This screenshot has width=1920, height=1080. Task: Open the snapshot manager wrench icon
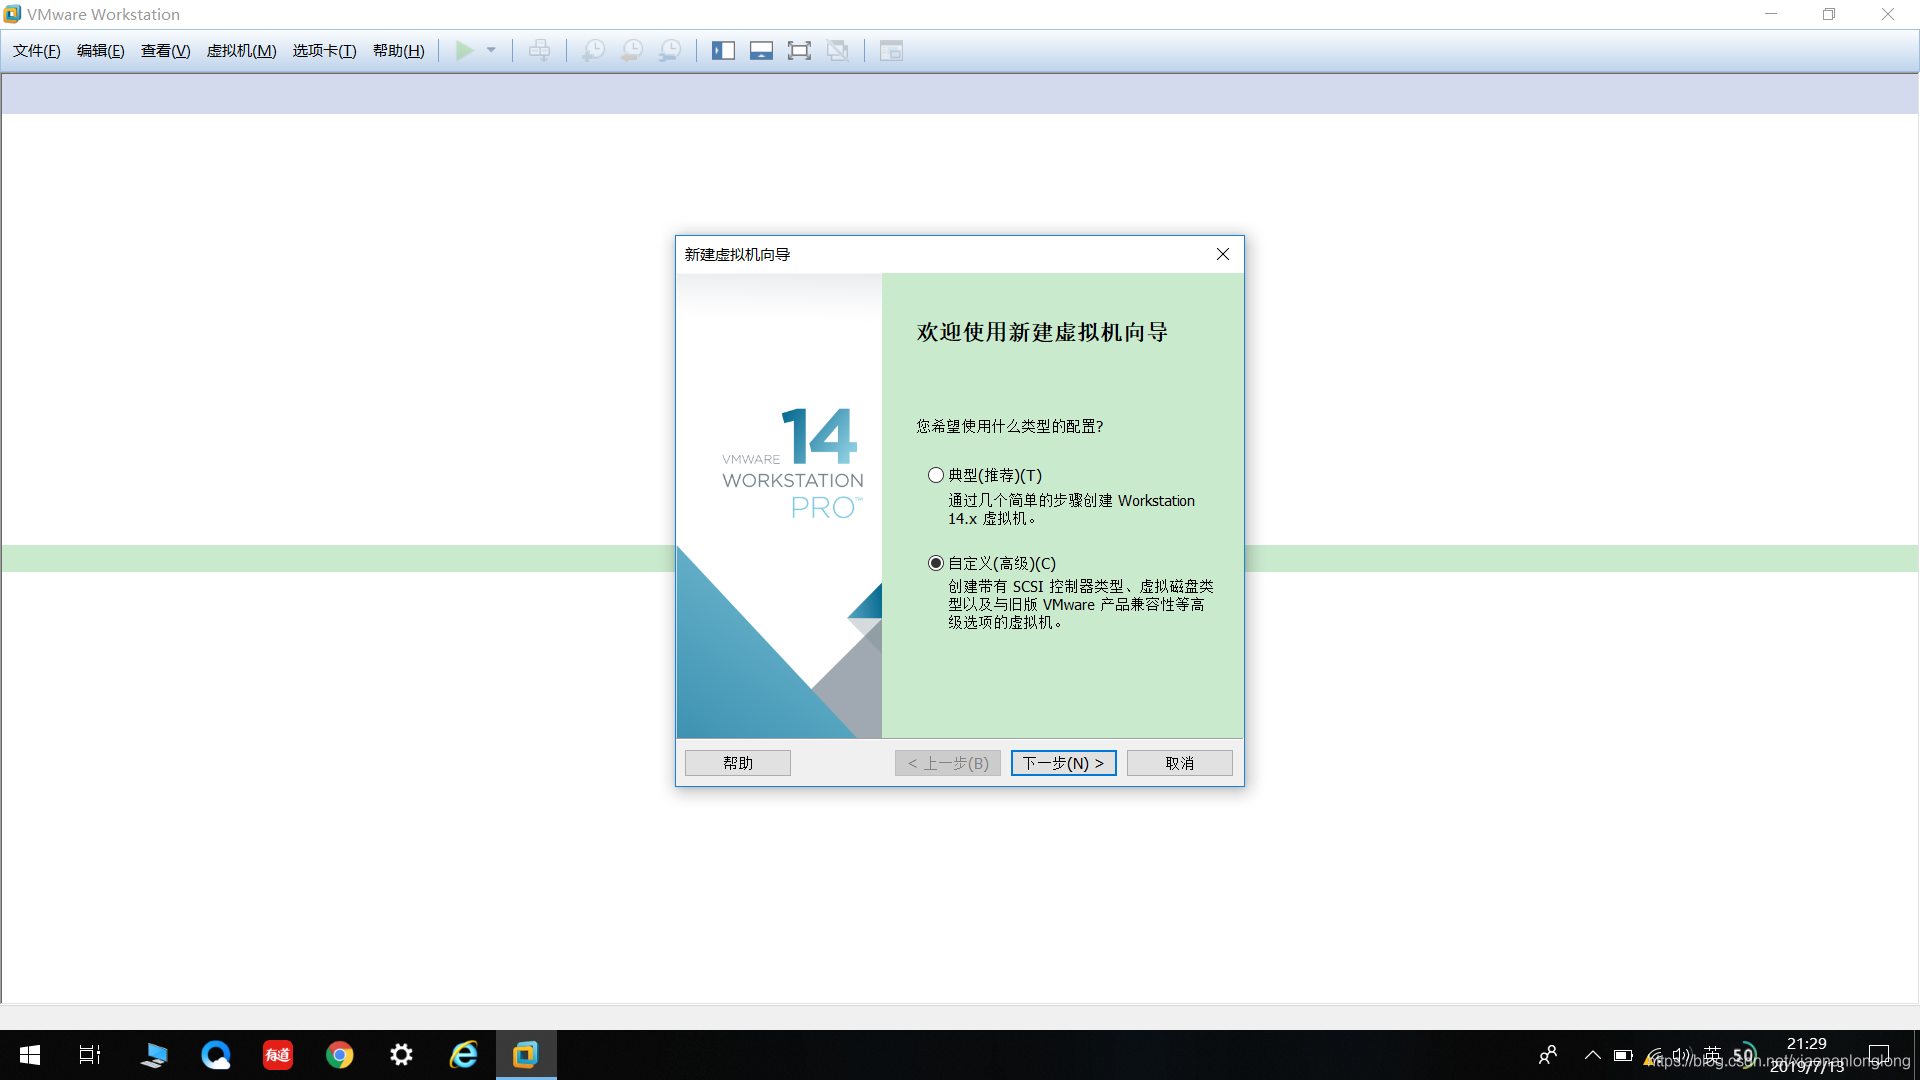point(670,51)
